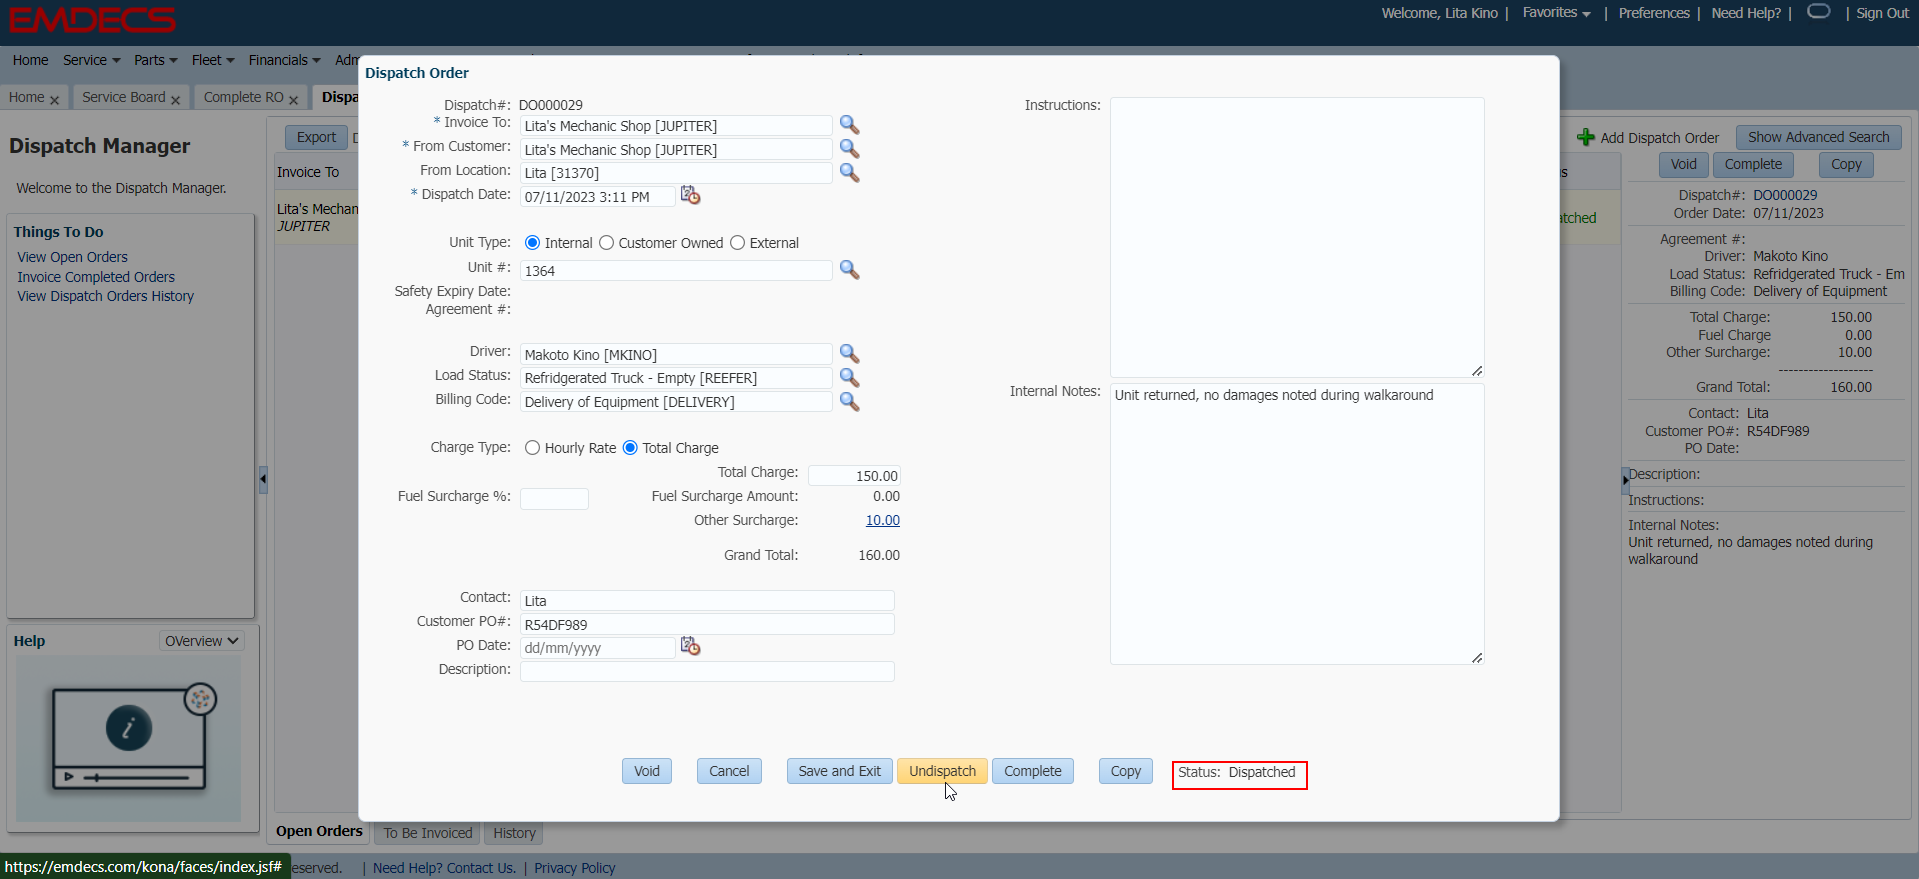Viewport: 1919px width, 879px height.
Task: Click the Fuel Surcharge % field
Action: 554,498
